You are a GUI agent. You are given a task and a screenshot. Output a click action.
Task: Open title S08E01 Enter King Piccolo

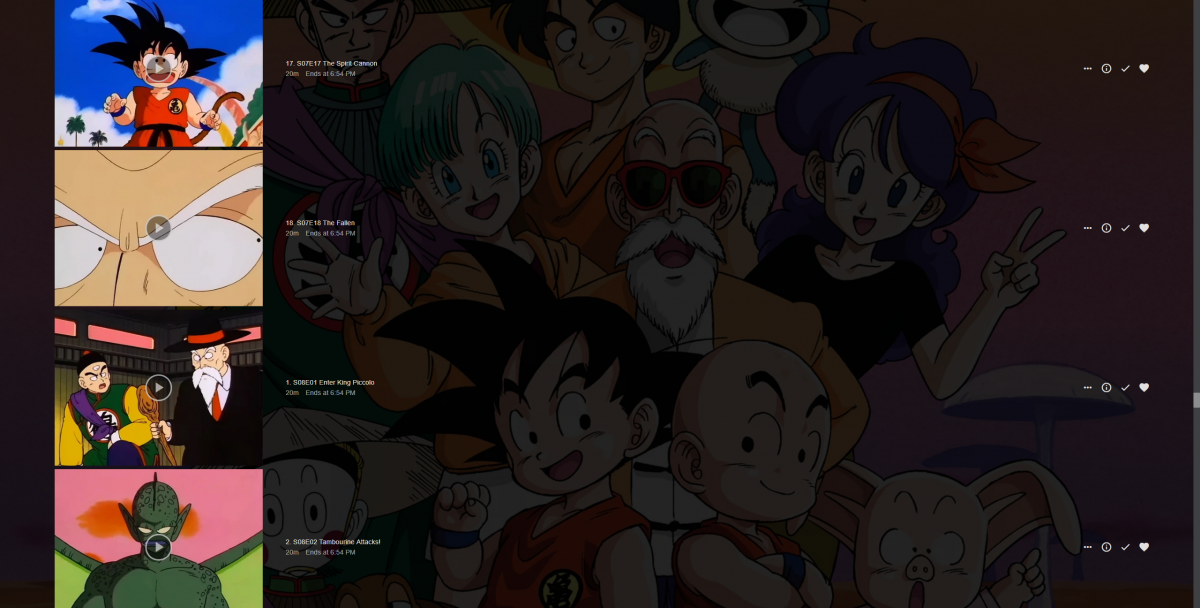coord(330,382)
